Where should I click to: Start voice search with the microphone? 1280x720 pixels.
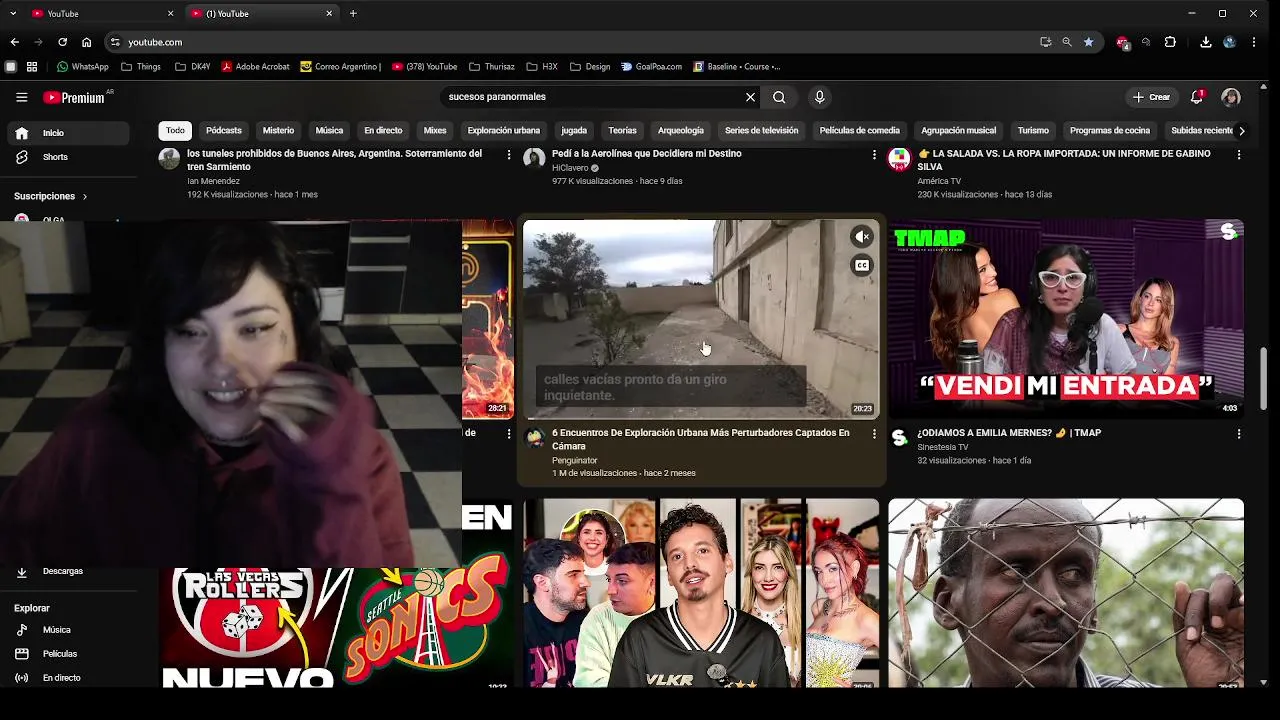tap(819, 97)
